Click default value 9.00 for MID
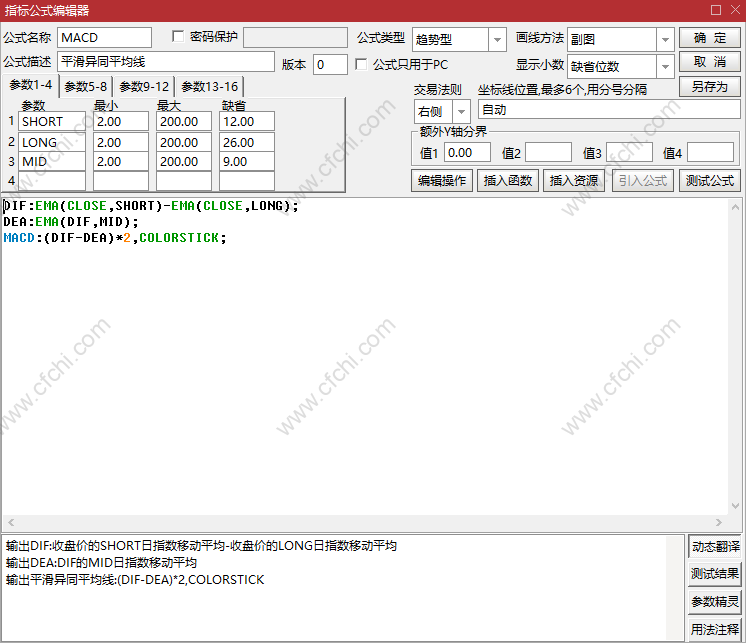746x643 pixels. [246, 161]
